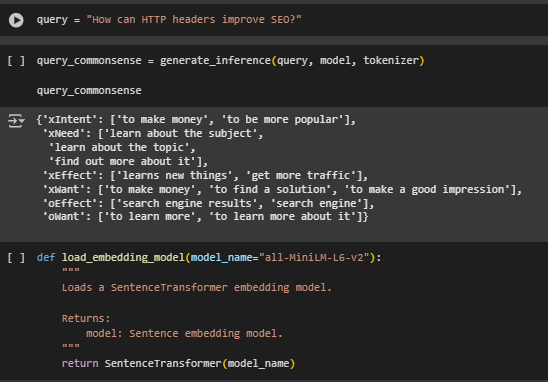Click the 'Returns:' docstring line
Image resolution: width=548 pixels, height=382 pixels.
tap(86, 318)
